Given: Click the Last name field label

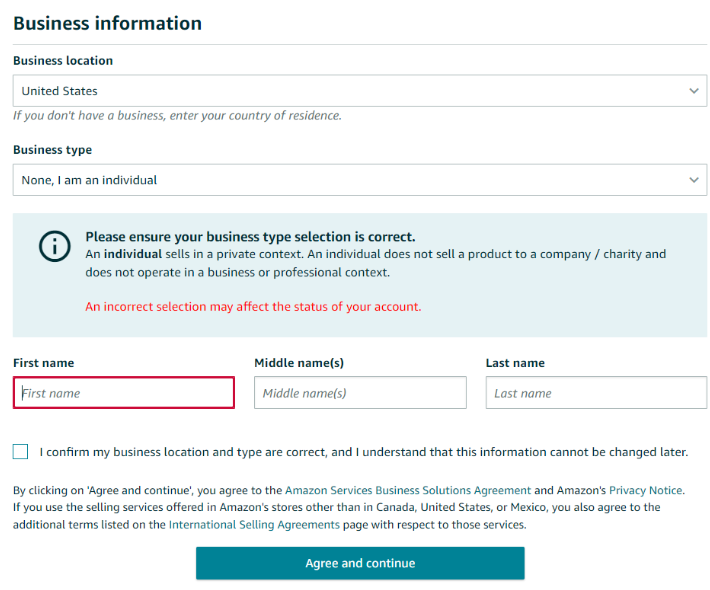Looking at the screenshot, I should [515, 363].
